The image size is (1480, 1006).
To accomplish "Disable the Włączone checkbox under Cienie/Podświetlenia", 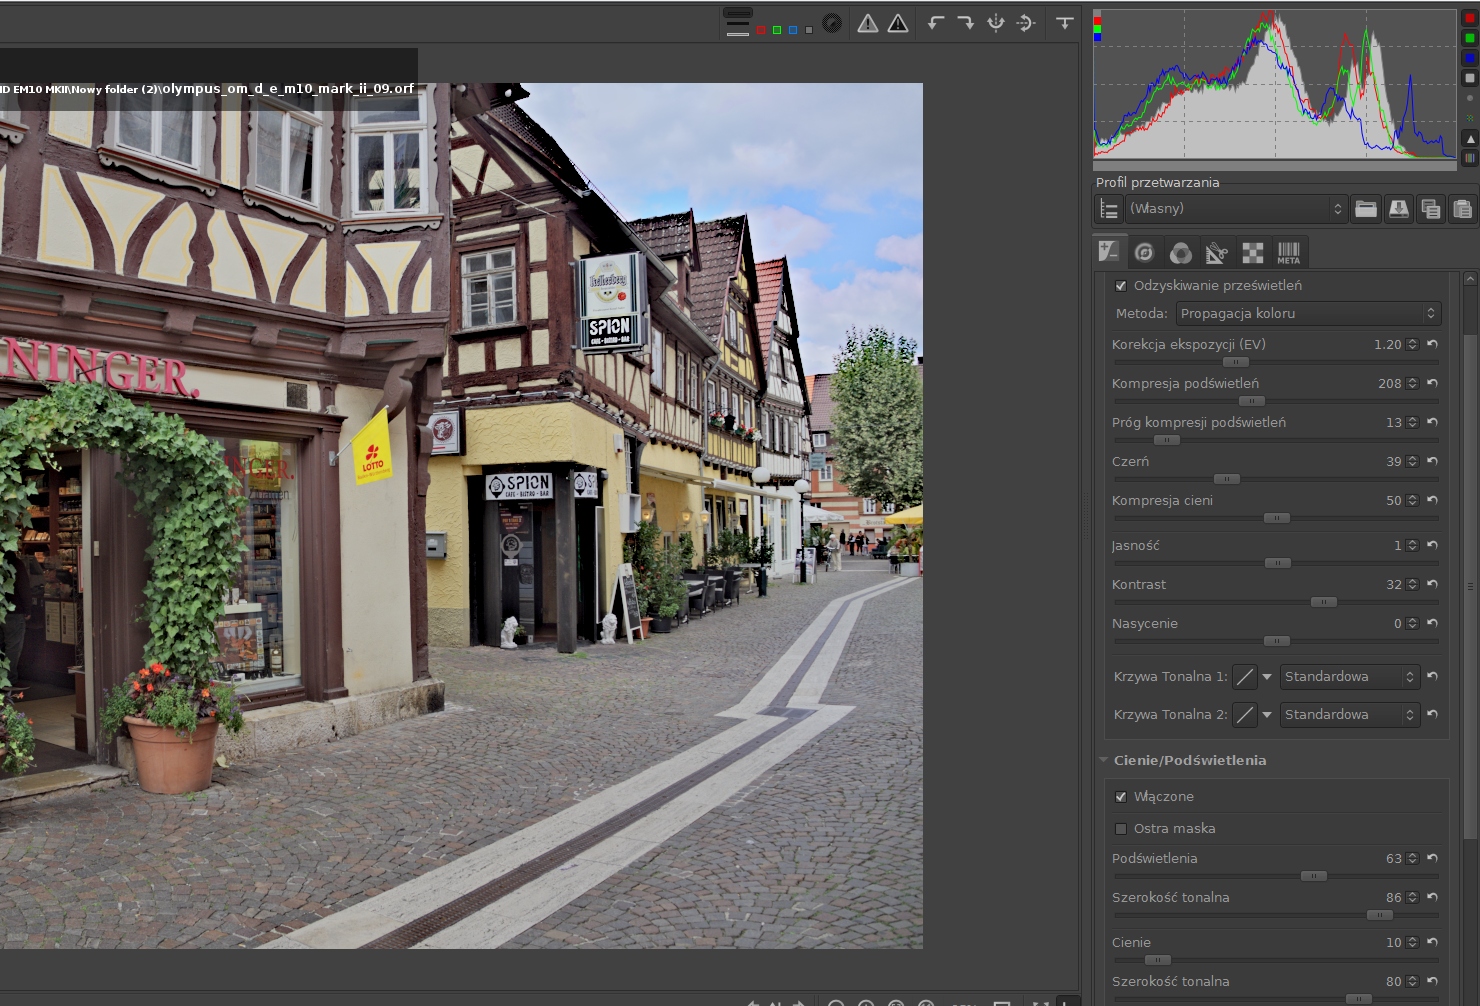I will point(1121,797).
